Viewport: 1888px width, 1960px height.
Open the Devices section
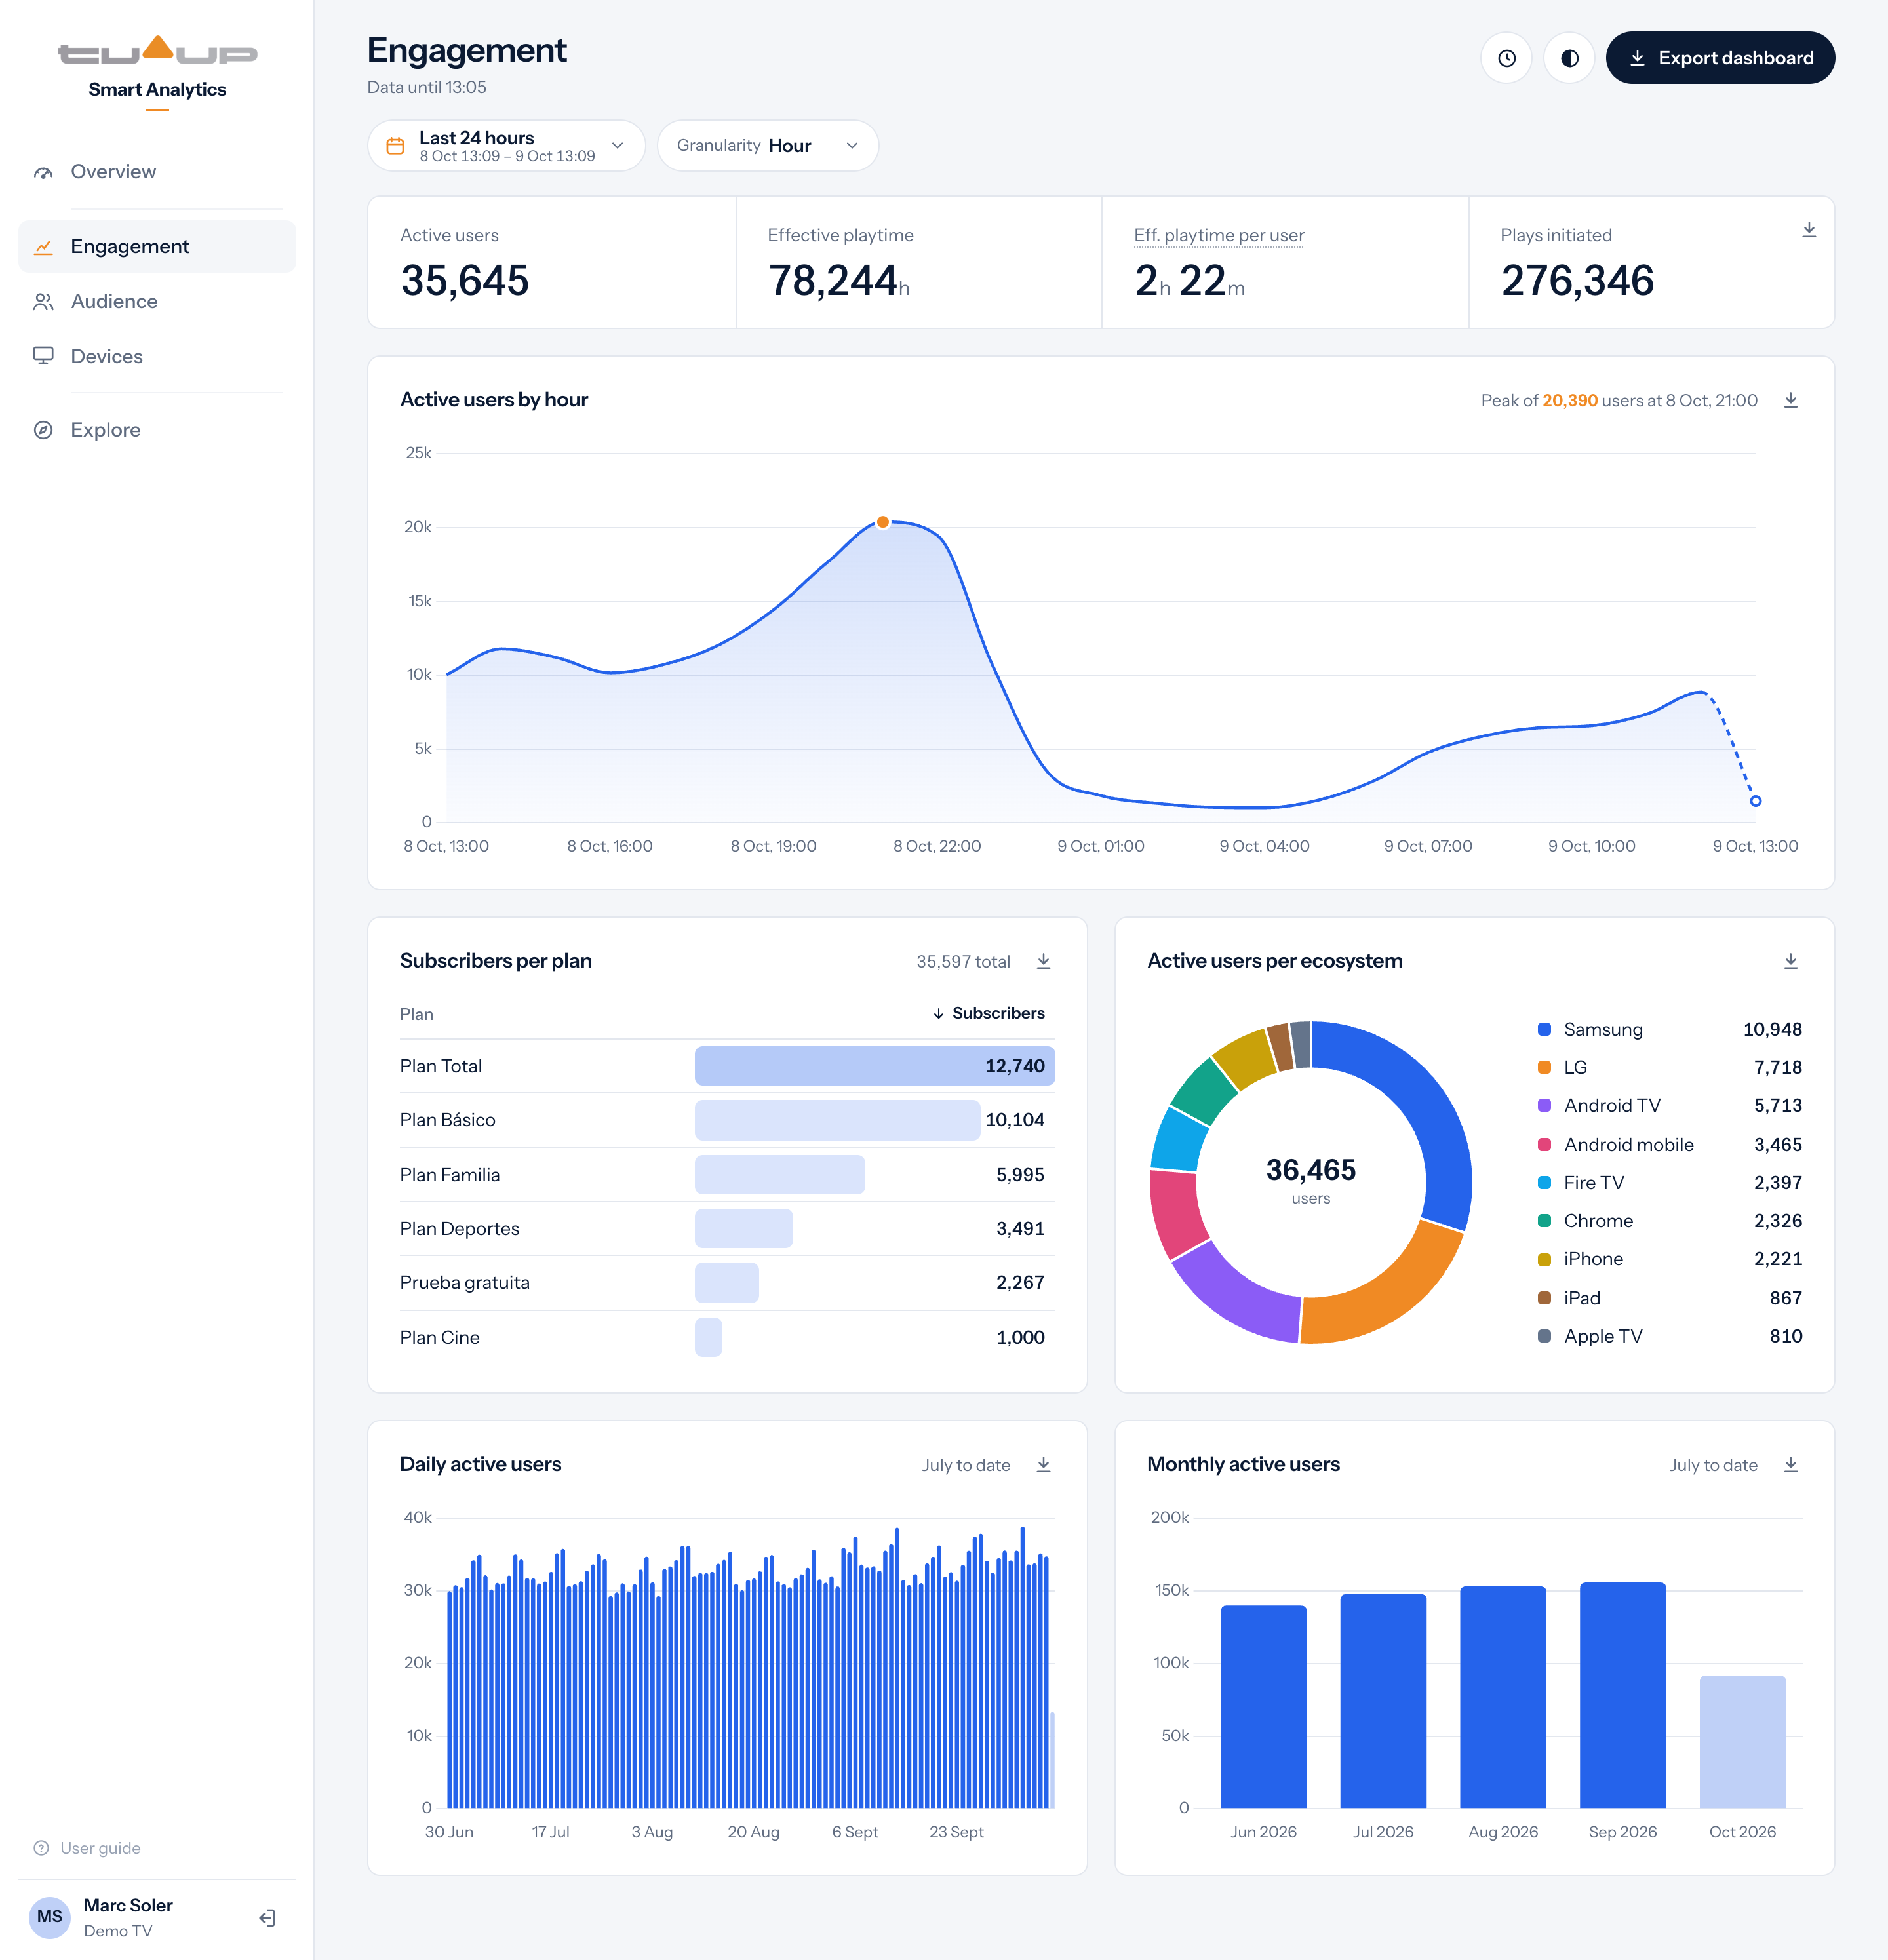pos(157,356)
